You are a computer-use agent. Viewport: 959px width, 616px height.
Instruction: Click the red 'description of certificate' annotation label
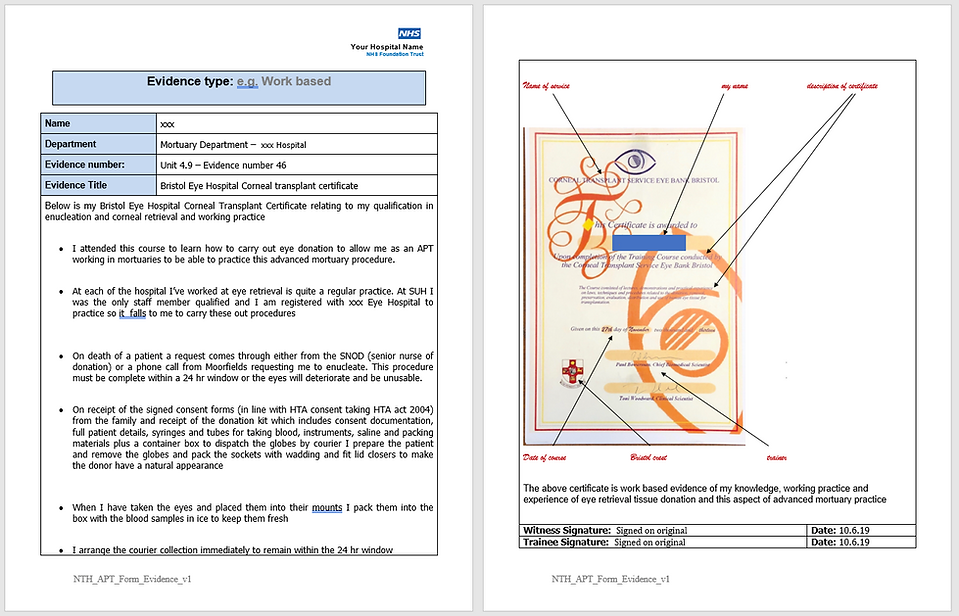[x=842, y=86]
